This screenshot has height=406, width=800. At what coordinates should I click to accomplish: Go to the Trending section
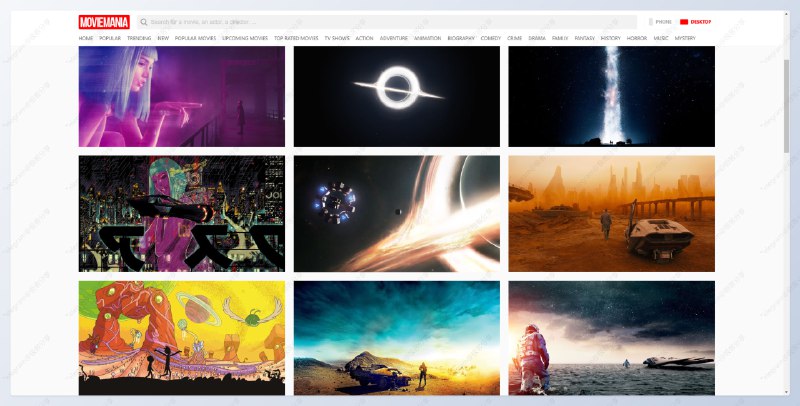[139, 38]
